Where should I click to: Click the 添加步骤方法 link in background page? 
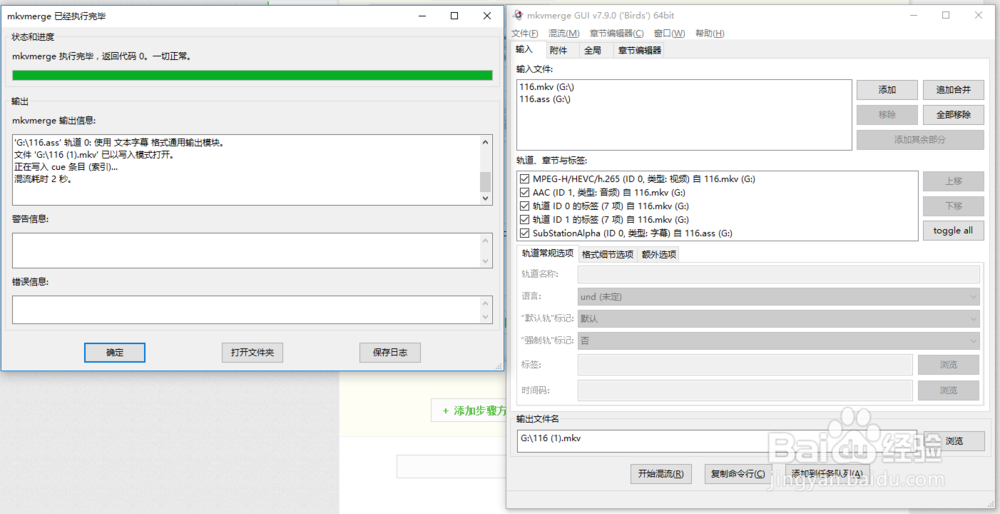click(474, 411)
